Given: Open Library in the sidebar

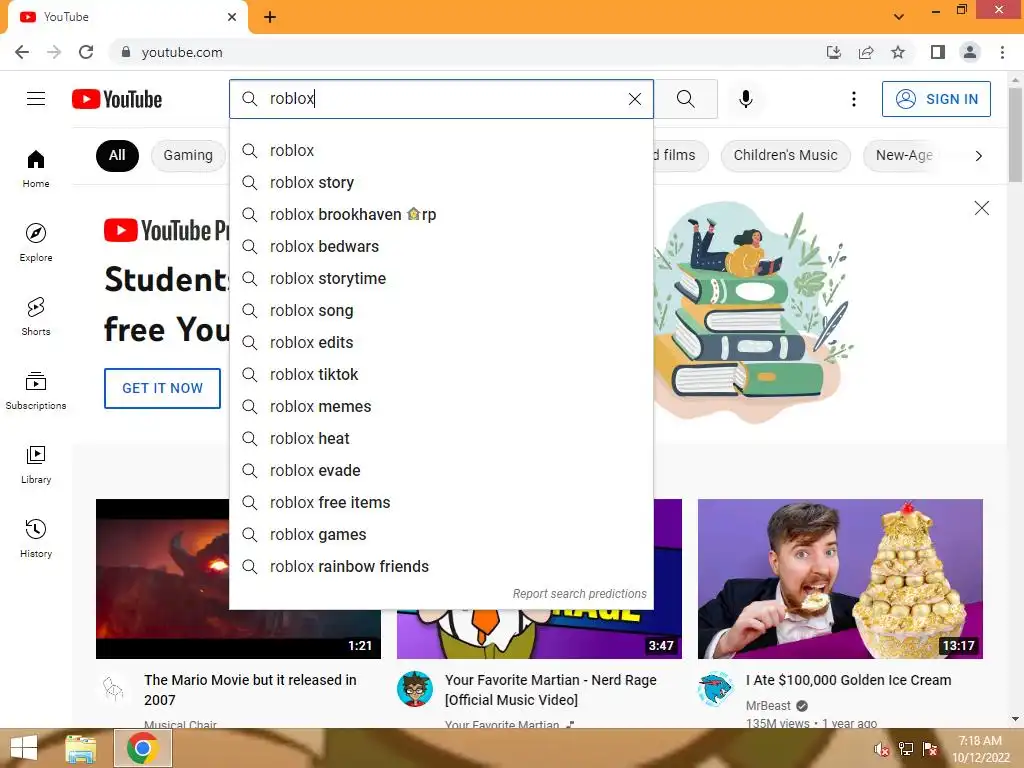Looking at the screenshot, I should pos(36,465).
